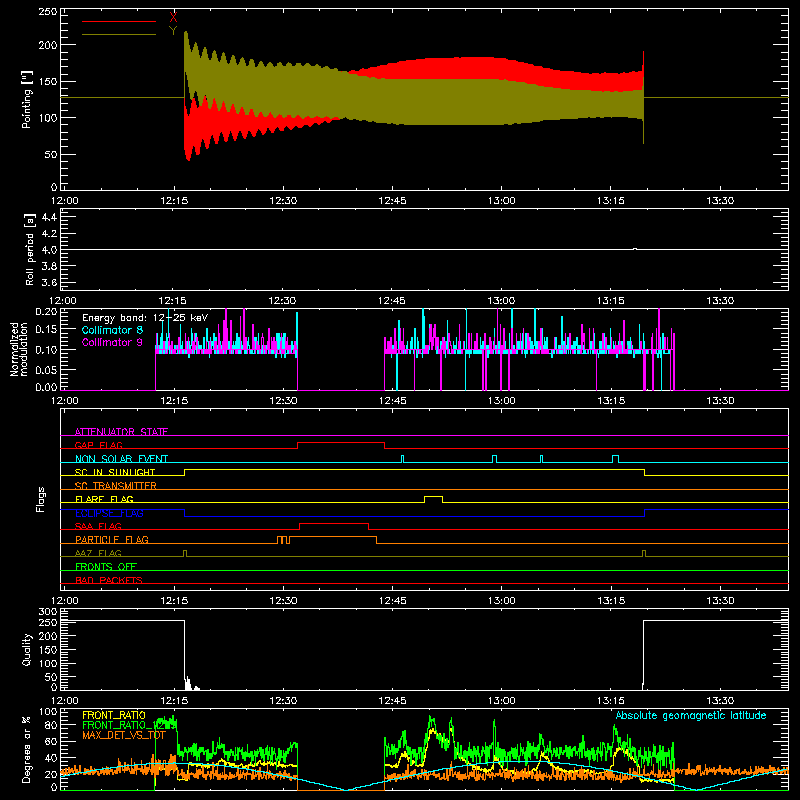Click the 300 tick on Quality axis
Image resolution: width=800 pixels, height=800 pixels.
click(x=48, y=612)
